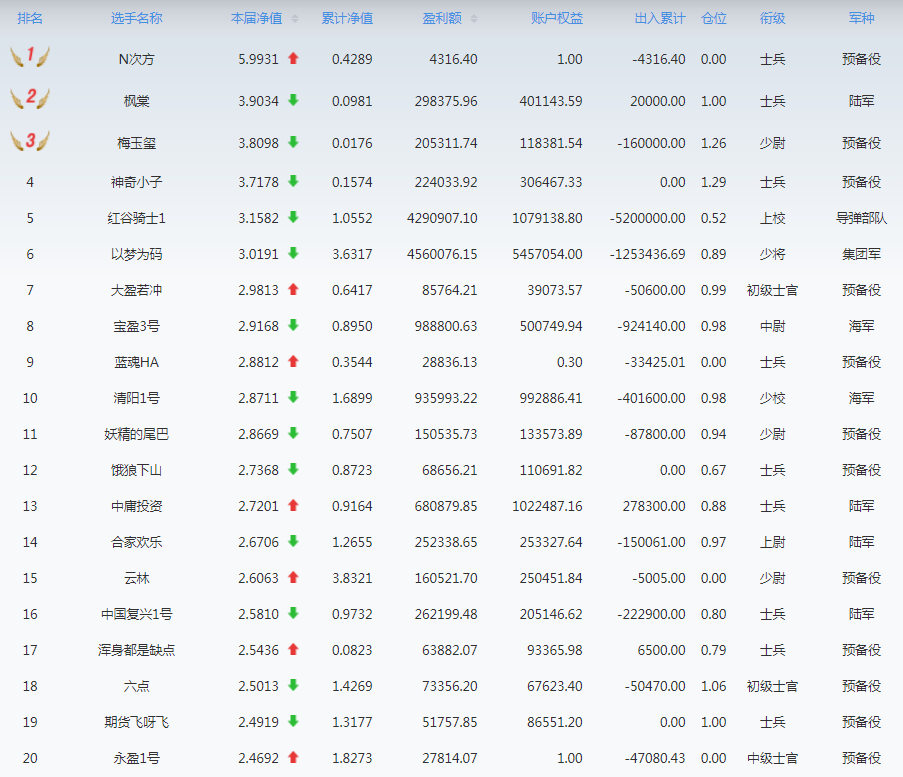Click green down arrow beside 红谷骑士1
Viewport: 903px width, 777px height.
pos(293,217)
